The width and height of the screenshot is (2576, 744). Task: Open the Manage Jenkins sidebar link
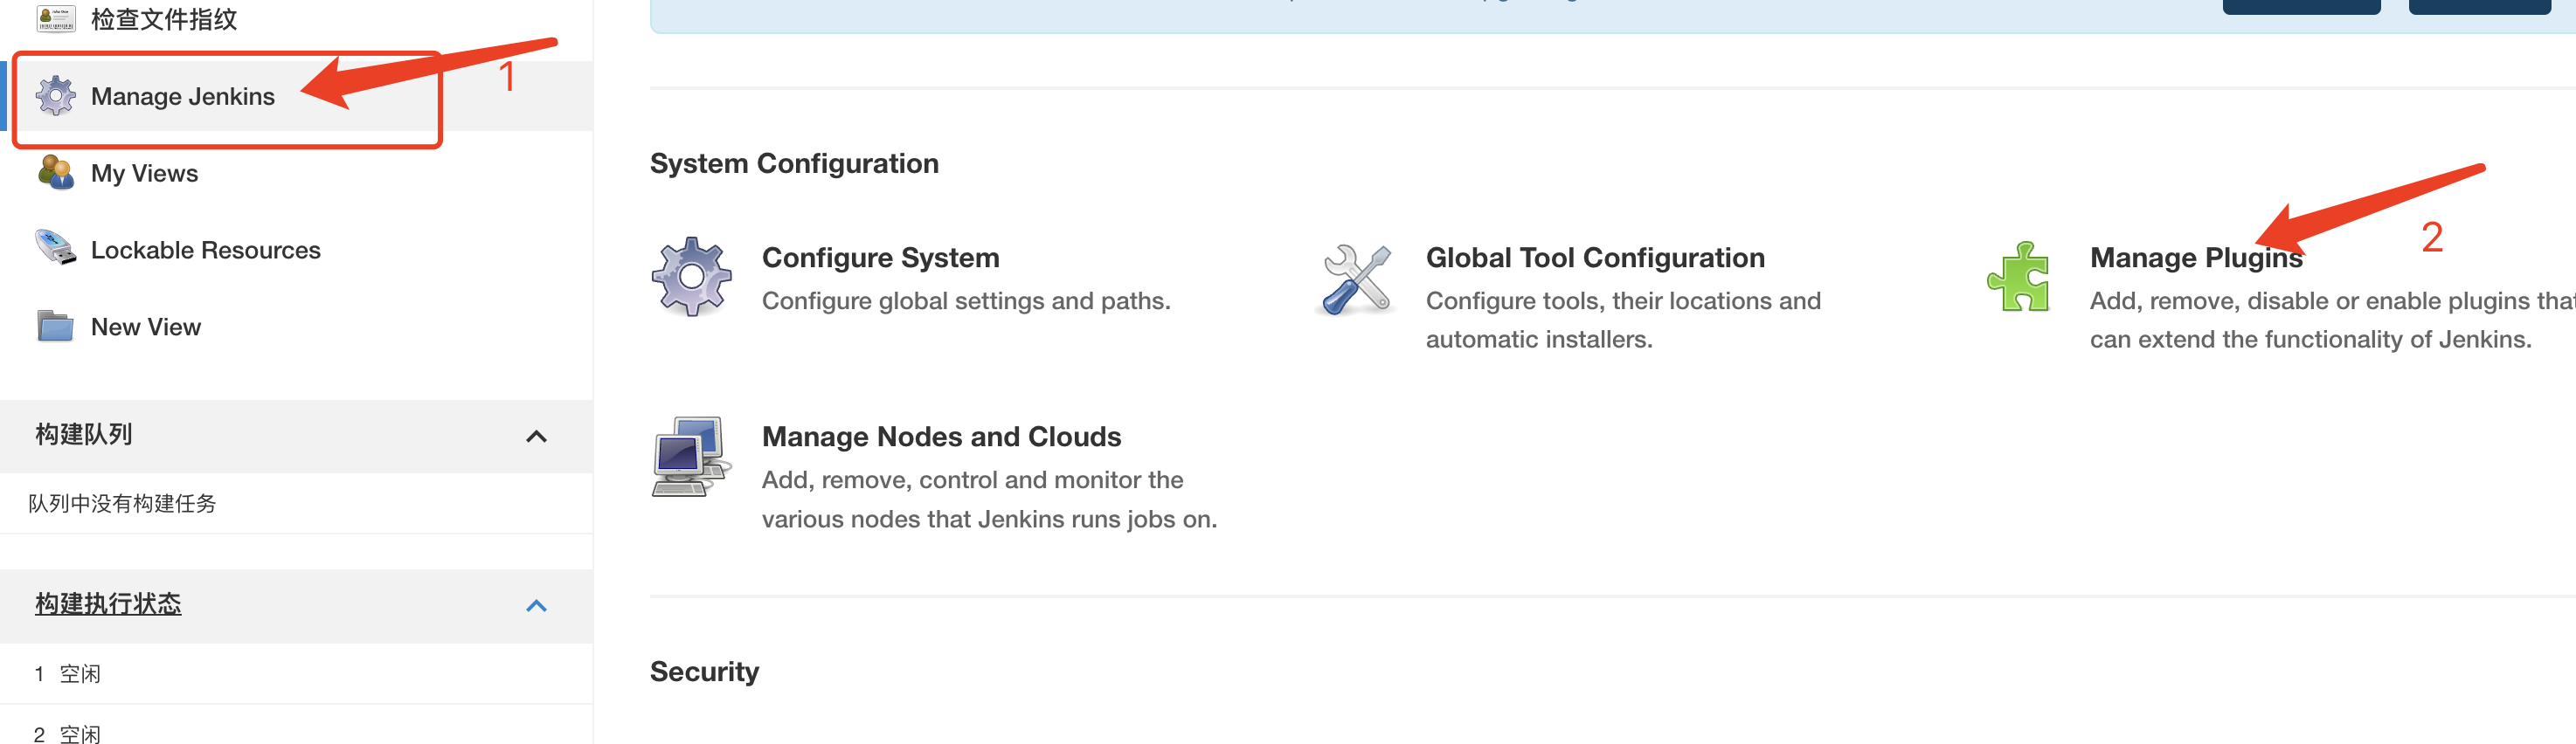tap(182, 96)
